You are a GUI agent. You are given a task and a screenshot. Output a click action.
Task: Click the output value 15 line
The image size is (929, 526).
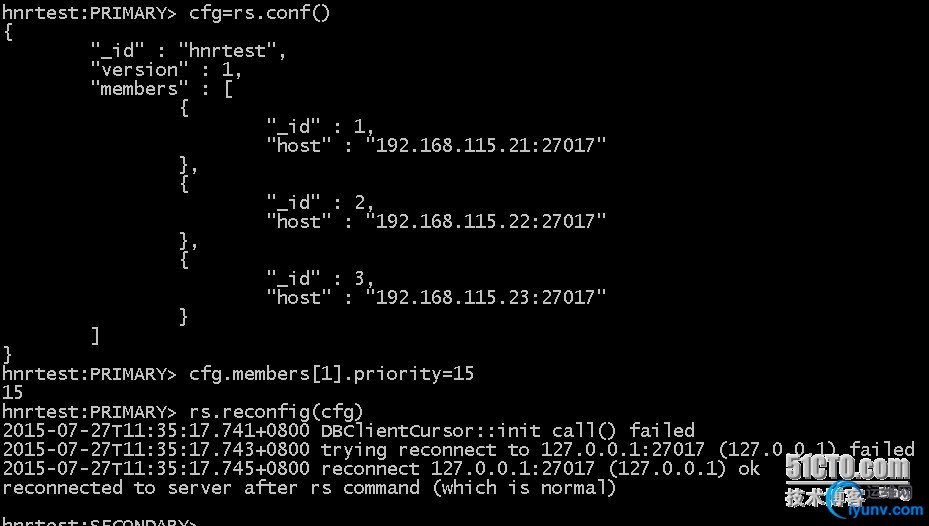pyautogui.click(x=12, y=392)
